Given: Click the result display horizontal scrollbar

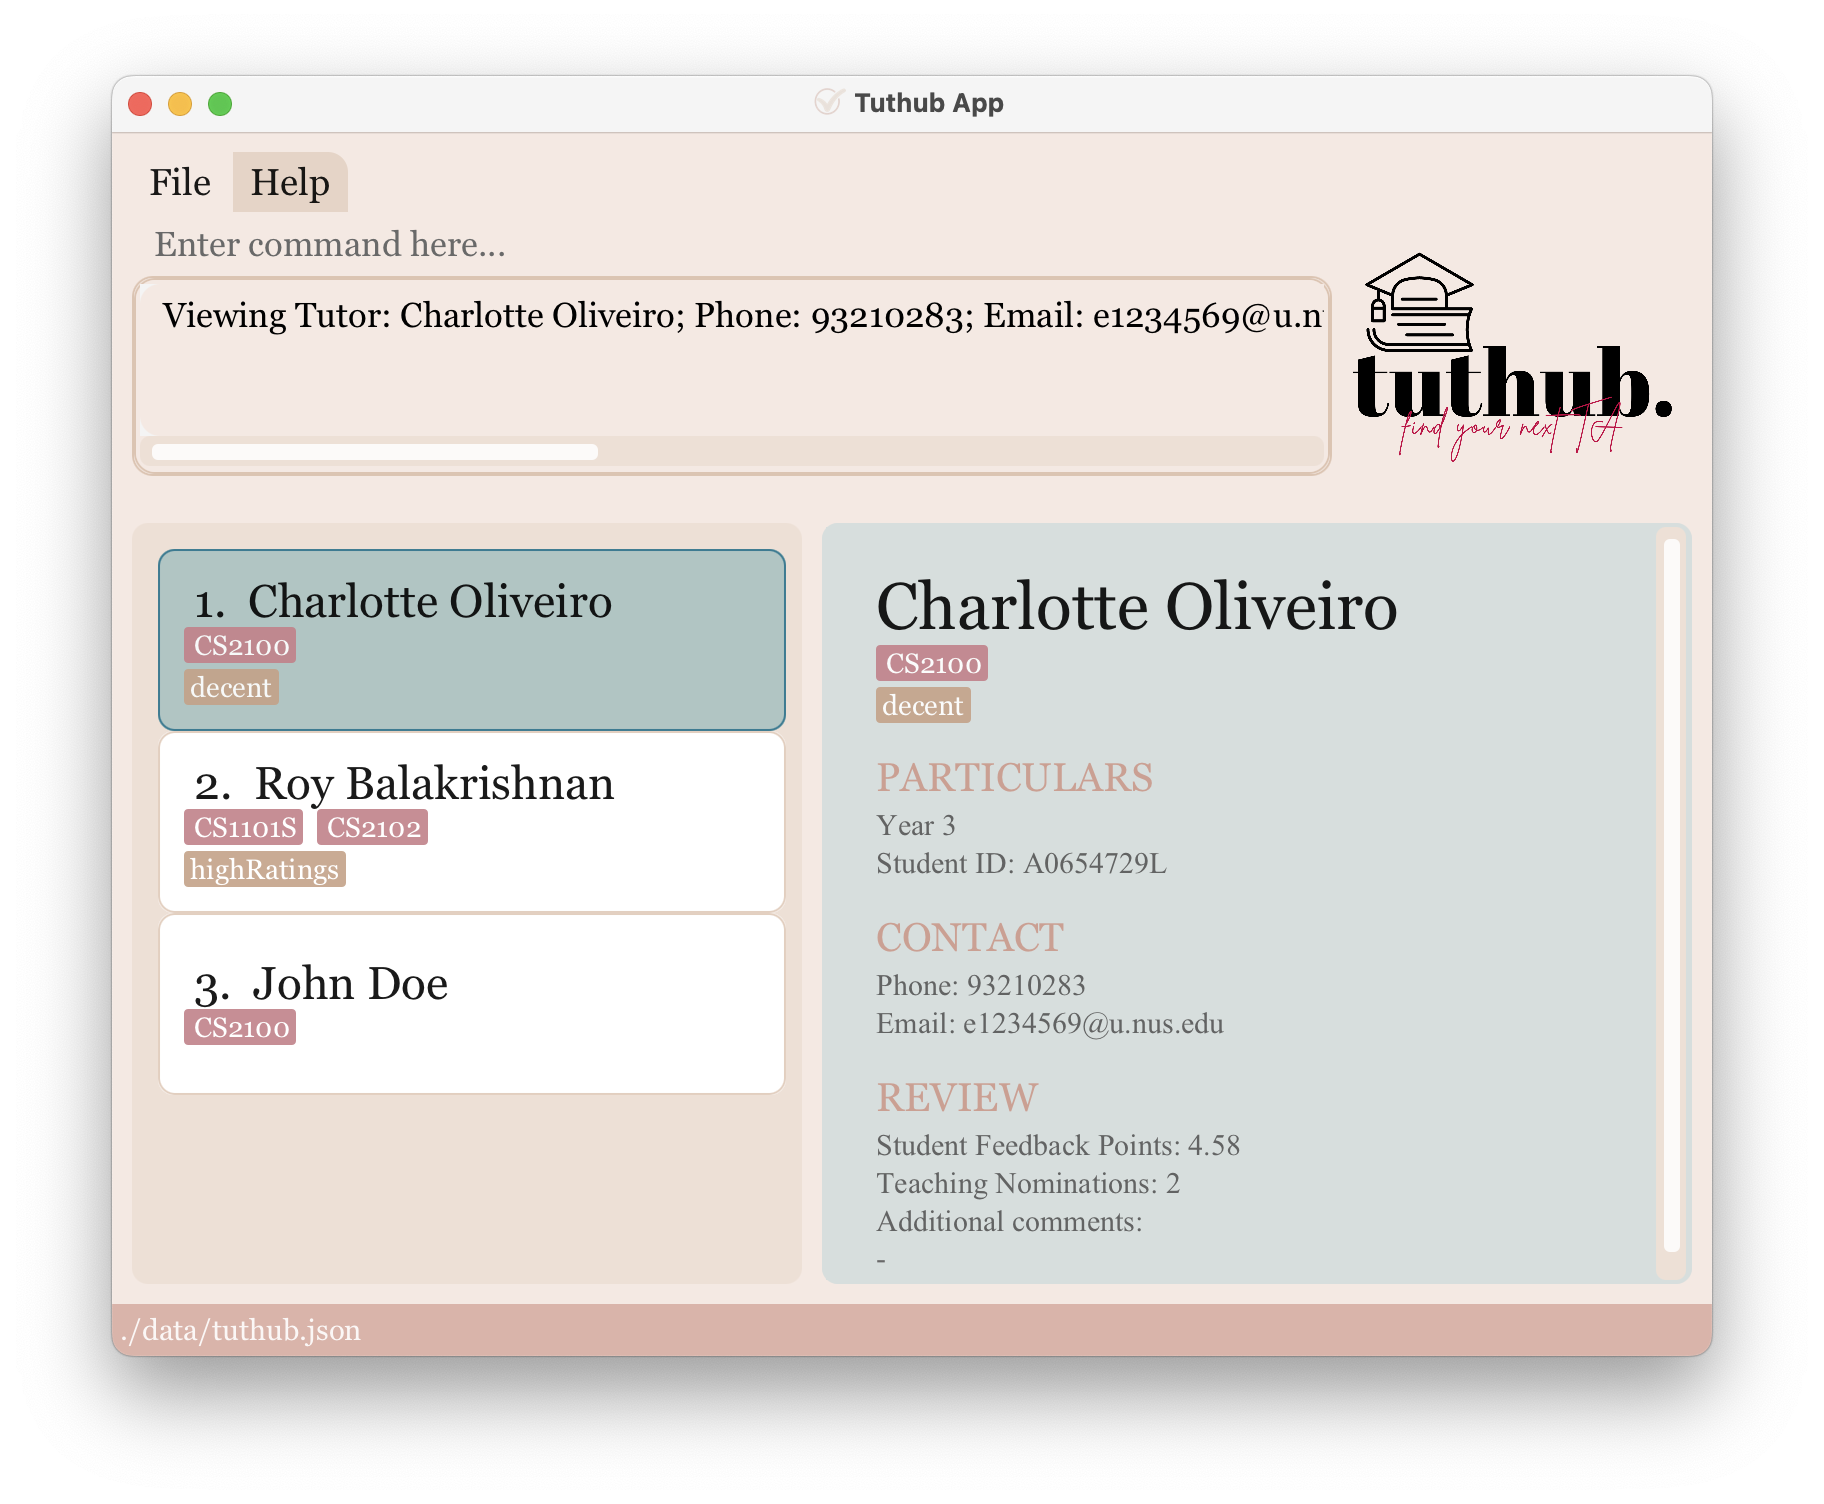Looking at the screenshot, I should (375, 452).
